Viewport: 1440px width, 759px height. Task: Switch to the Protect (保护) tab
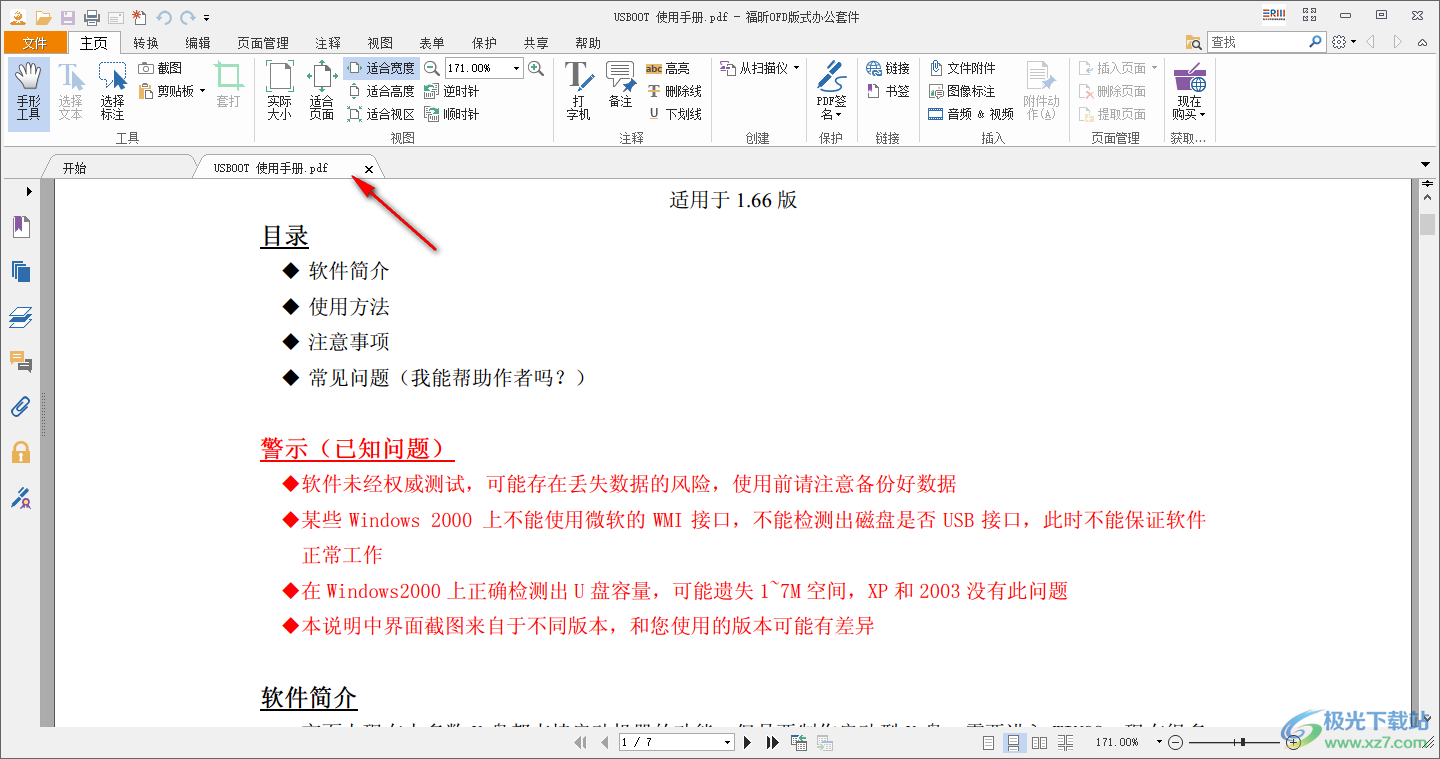[x=484, y=43]
